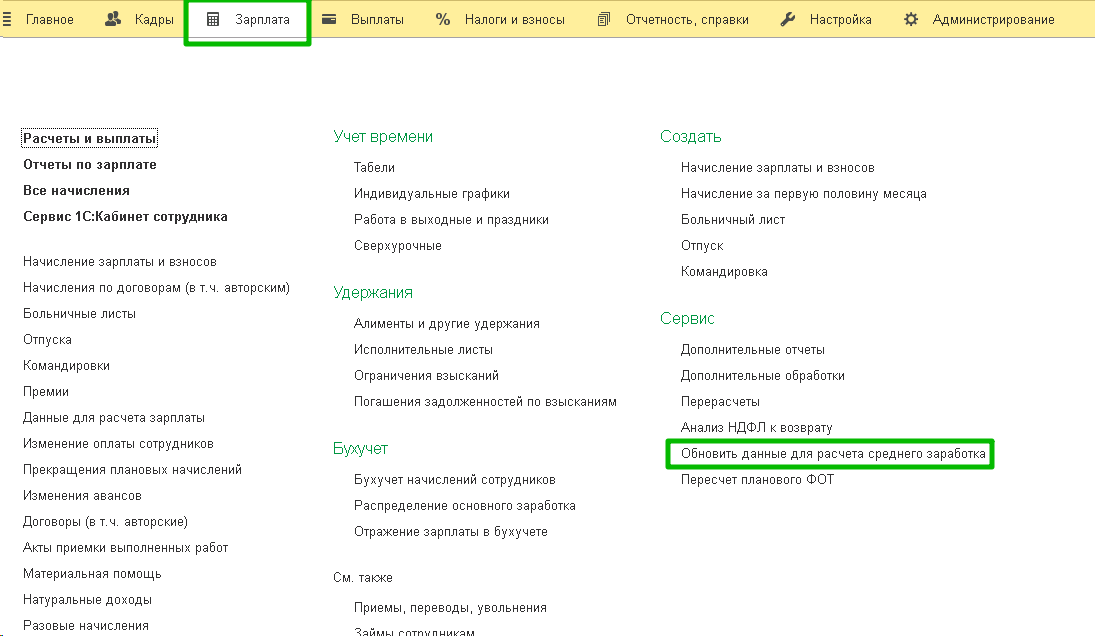Viewport: 1095px width, 636px height.
Task: Click the percent icon for Налоги и взносы
Action: (x=443, y=19)
